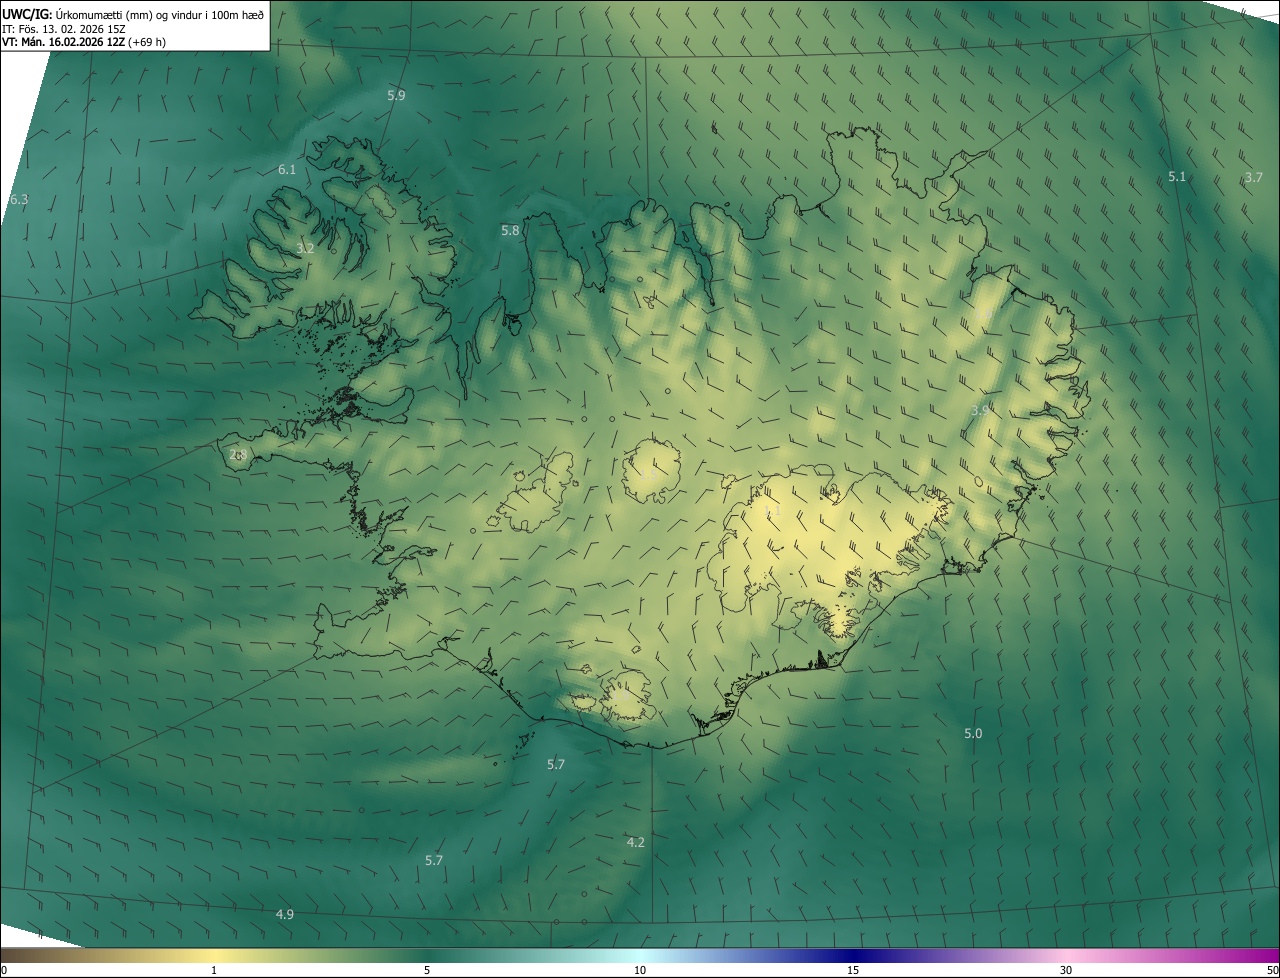Click the "VT: Mán. 16.02.2026 12Z (+69 h)" line
The image size is (1280, 978).
point(84,42)
